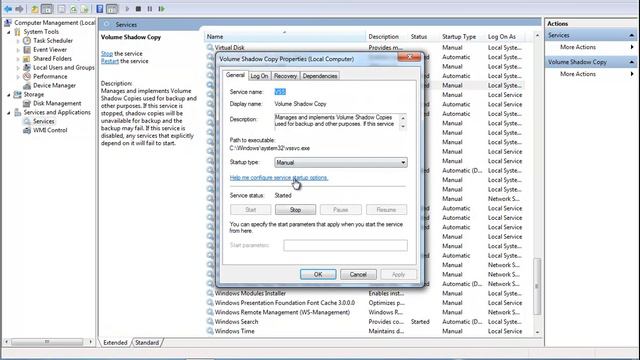
Task: Switch to the Log On tab
Action: (259, 76)
